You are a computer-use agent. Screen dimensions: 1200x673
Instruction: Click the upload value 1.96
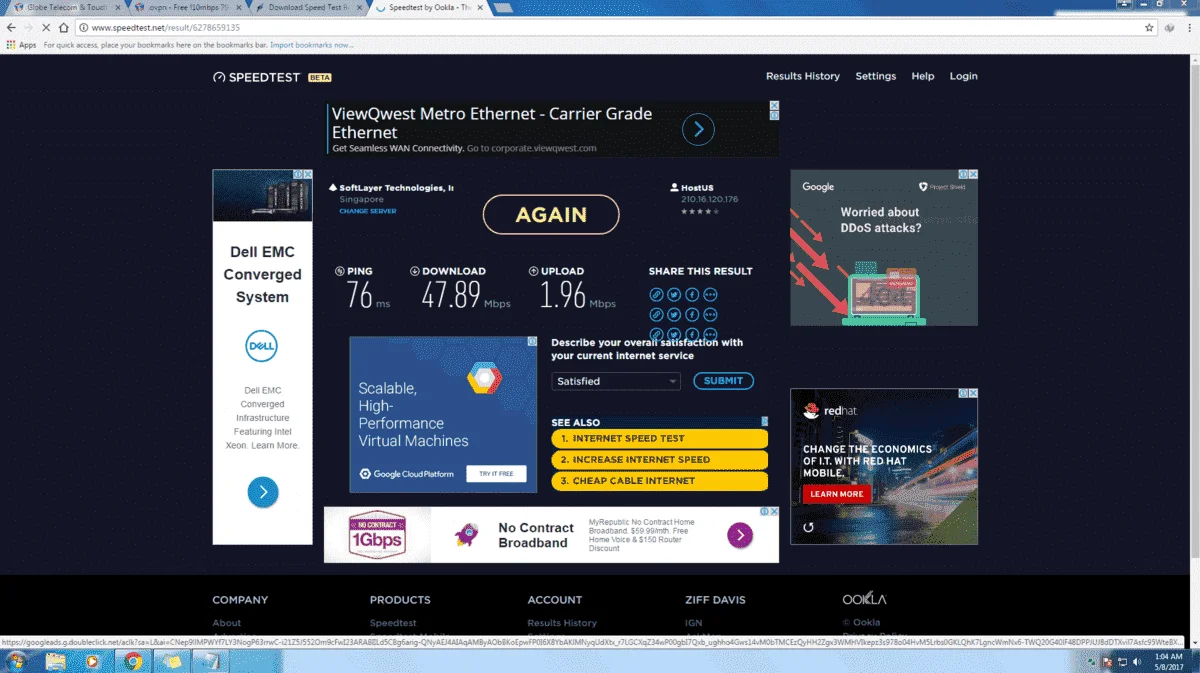pos(562,295)
